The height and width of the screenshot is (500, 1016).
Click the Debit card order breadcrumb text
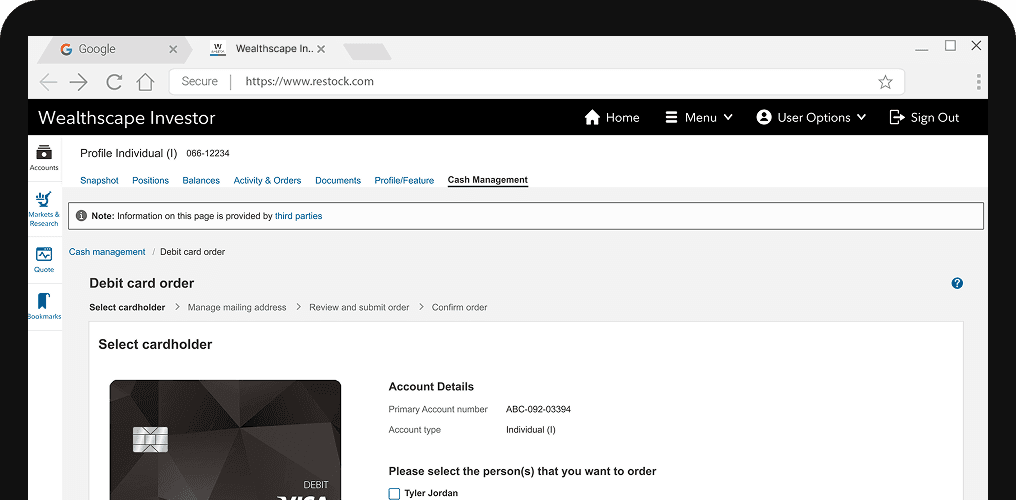(x=192, y=252)
